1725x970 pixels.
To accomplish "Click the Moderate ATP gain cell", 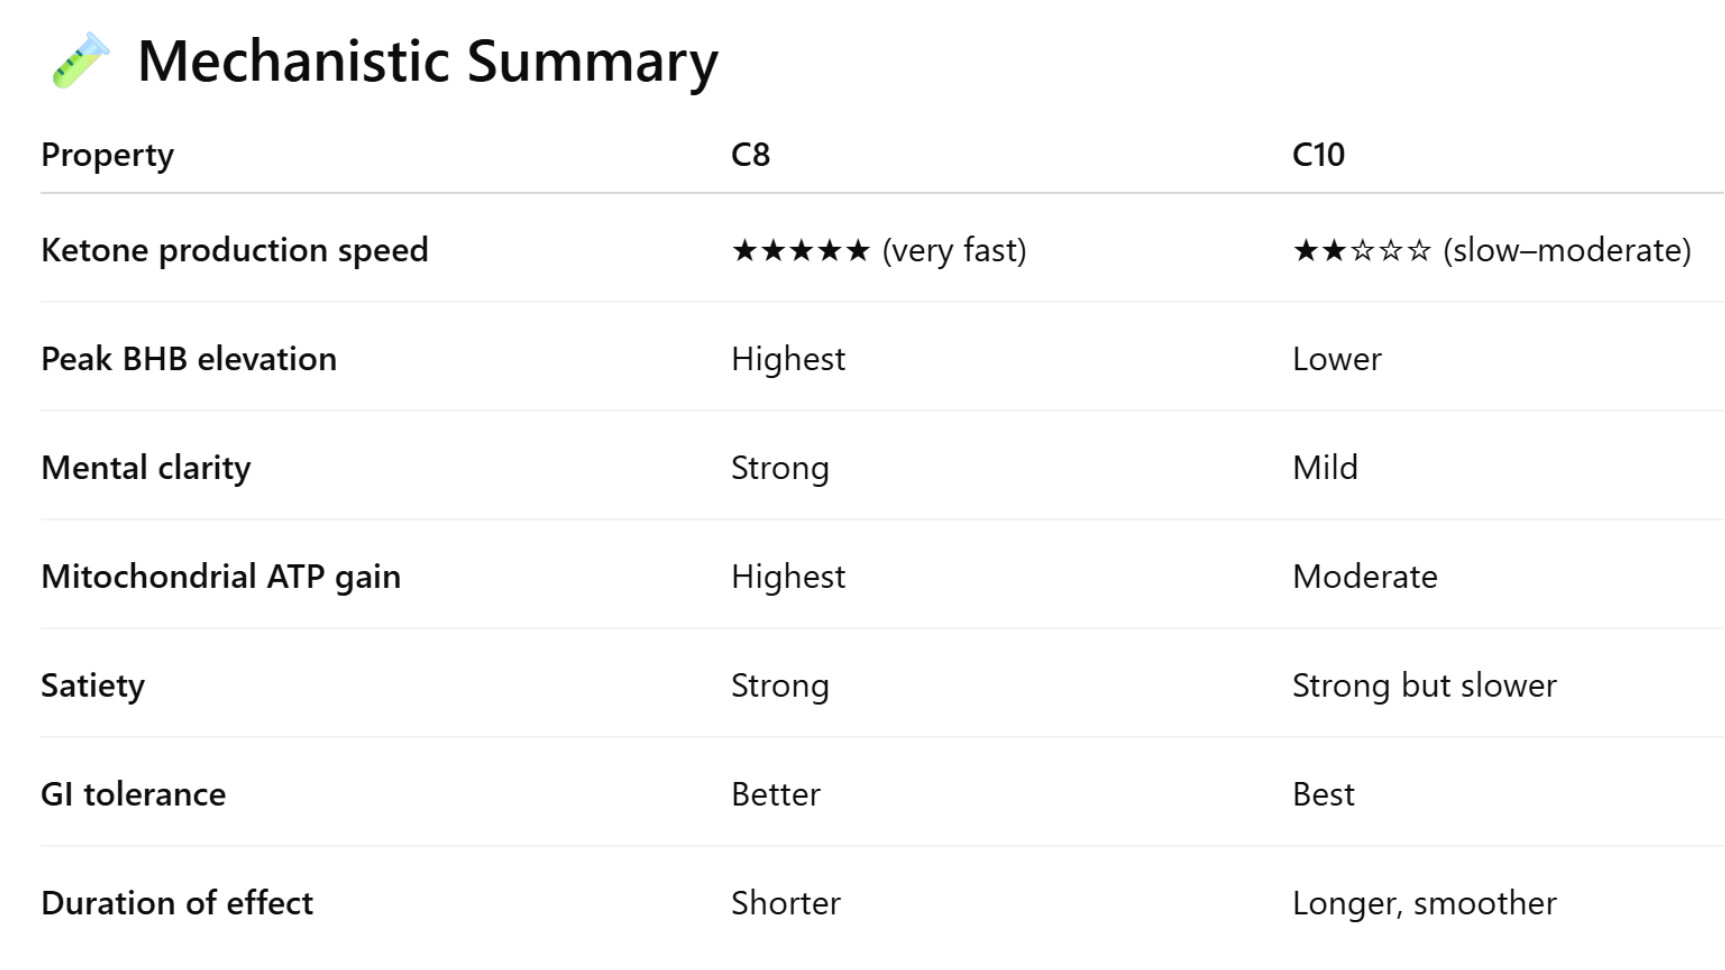I will pos(1364,577).
